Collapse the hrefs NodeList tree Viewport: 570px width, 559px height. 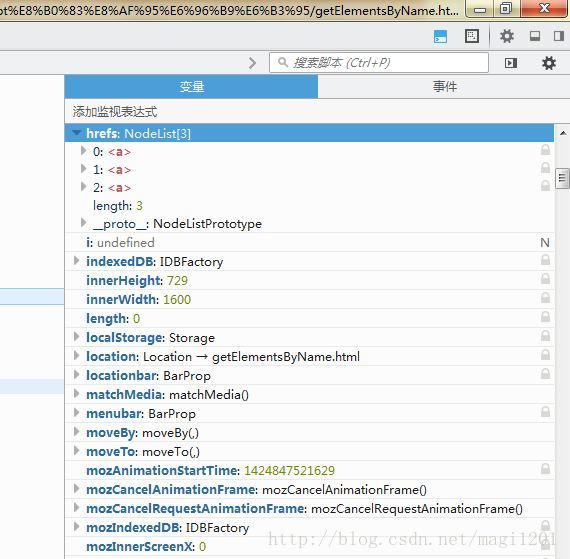(x=77, y=133)
